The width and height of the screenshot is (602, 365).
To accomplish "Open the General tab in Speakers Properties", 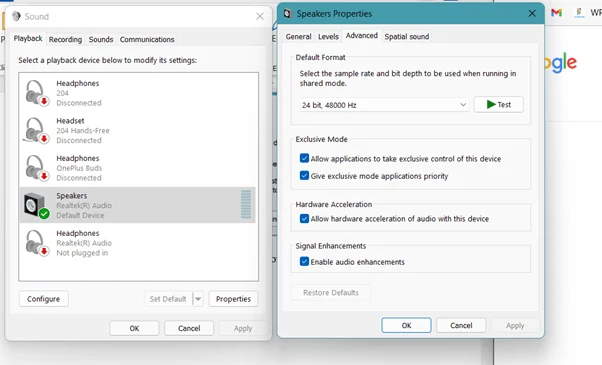I will pos(298,36).
